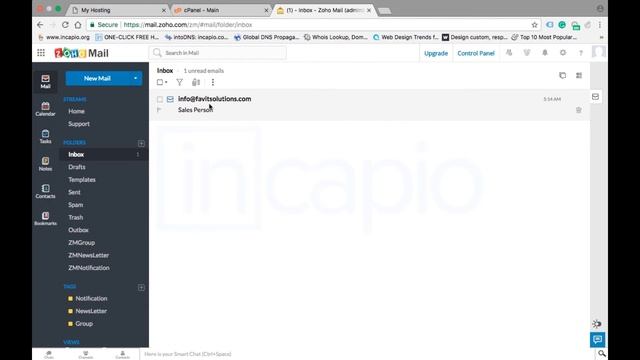Tick the checkbox of info@favitsolutions.com email

click(160, 99)
